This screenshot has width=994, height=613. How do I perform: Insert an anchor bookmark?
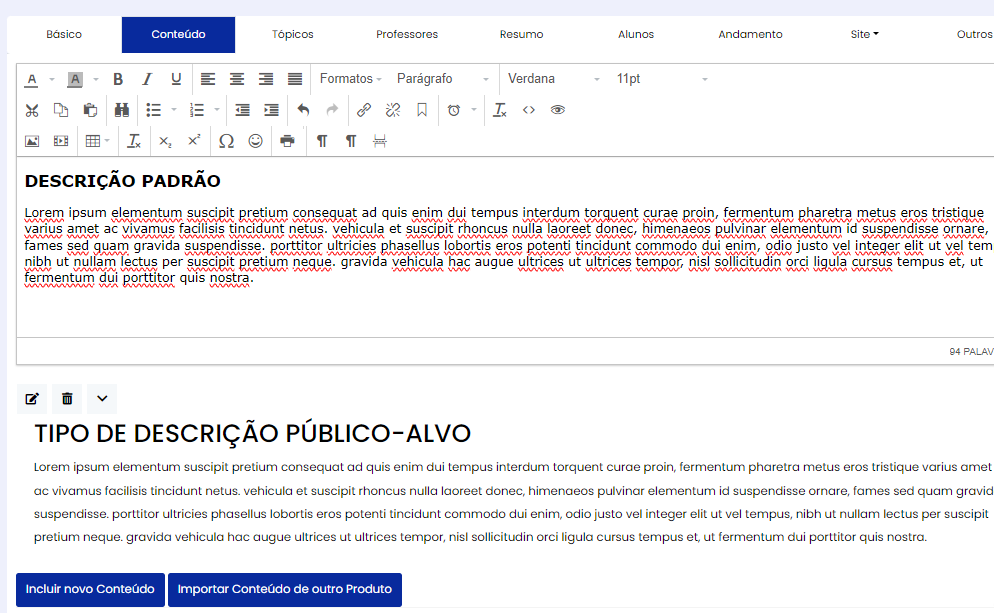coord(422,110)
